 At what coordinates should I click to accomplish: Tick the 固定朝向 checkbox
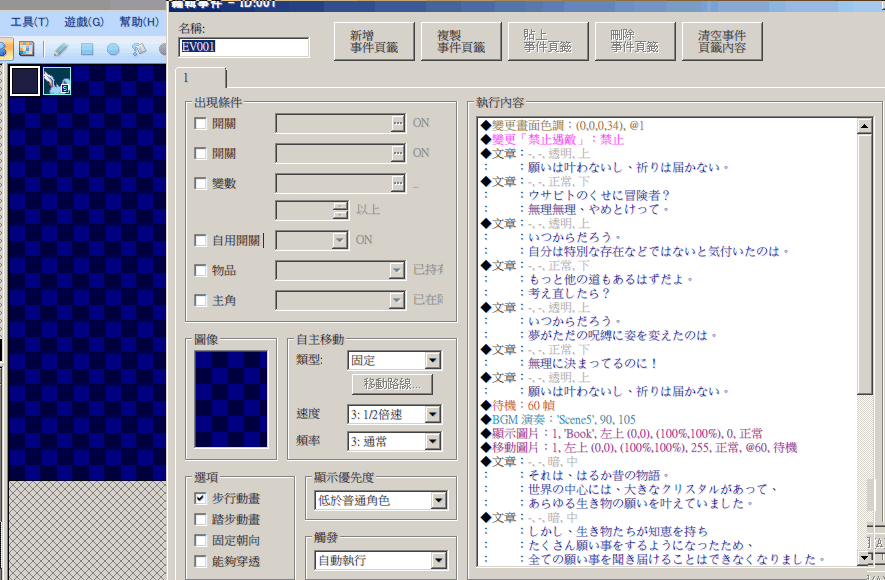pyautogui.click(x=200, y=540)
